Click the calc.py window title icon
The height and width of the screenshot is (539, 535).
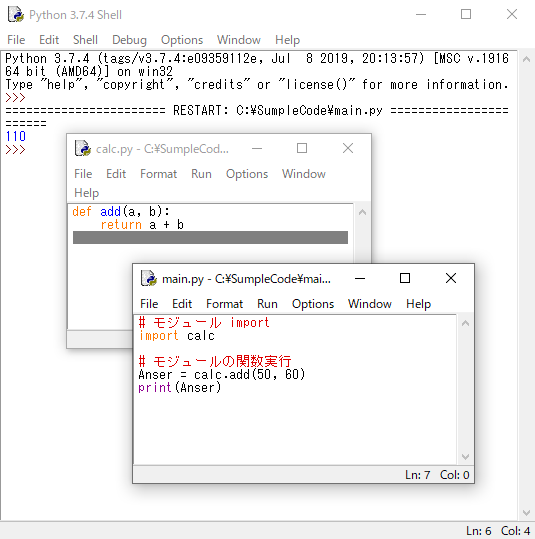point(83,148)
